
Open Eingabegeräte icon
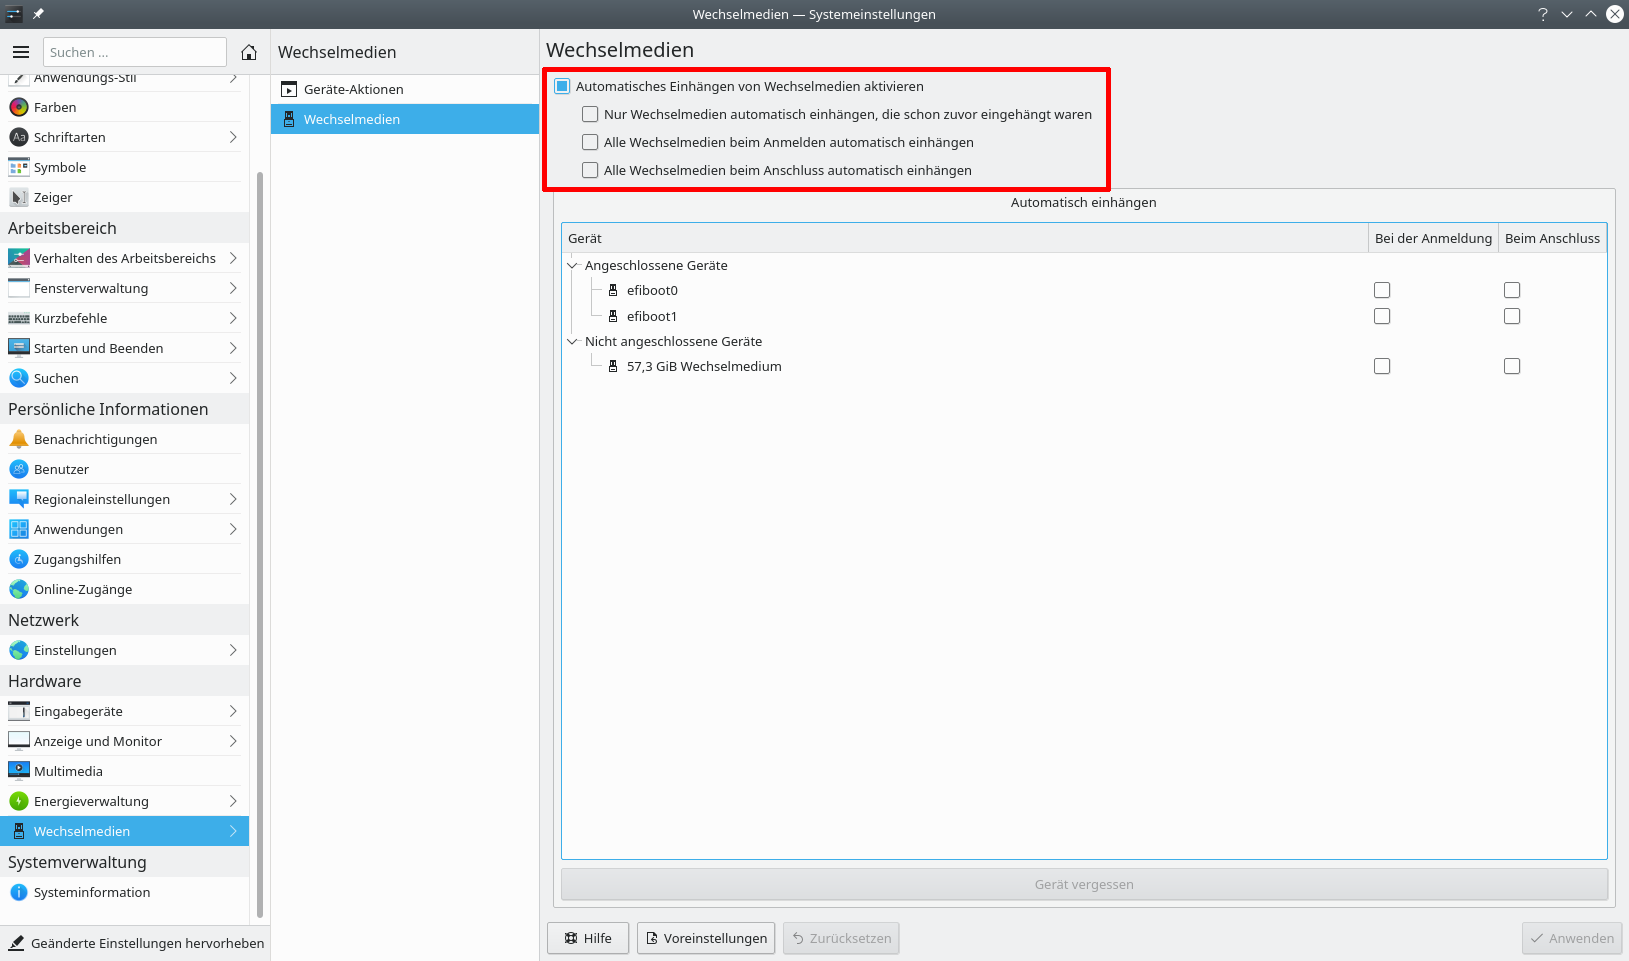coord(19,711)
